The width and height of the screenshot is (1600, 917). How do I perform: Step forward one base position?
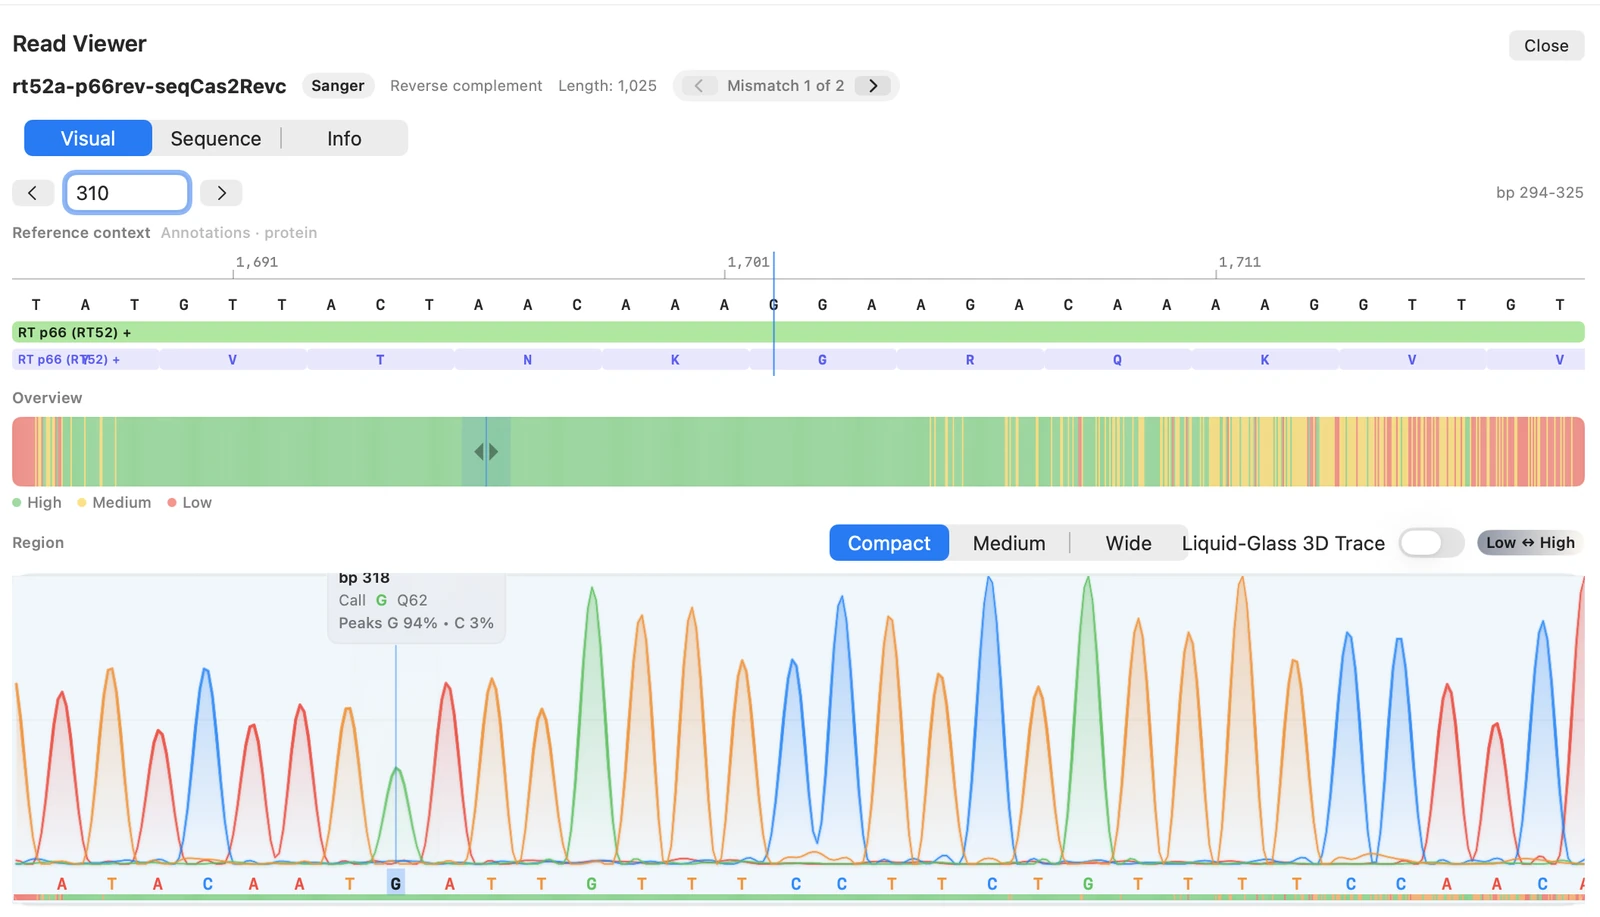[221, 193]
